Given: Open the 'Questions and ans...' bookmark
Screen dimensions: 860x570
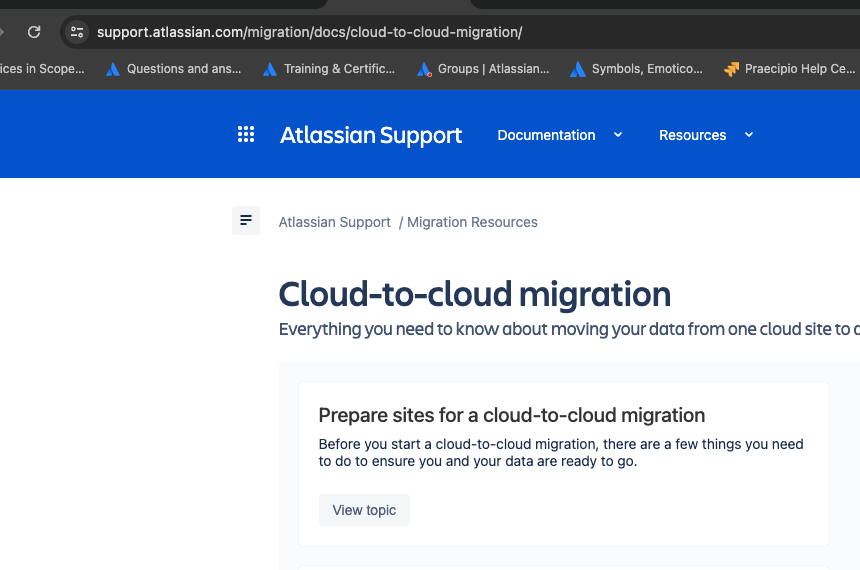Looking at the screenshot, I should click(173, 69).
